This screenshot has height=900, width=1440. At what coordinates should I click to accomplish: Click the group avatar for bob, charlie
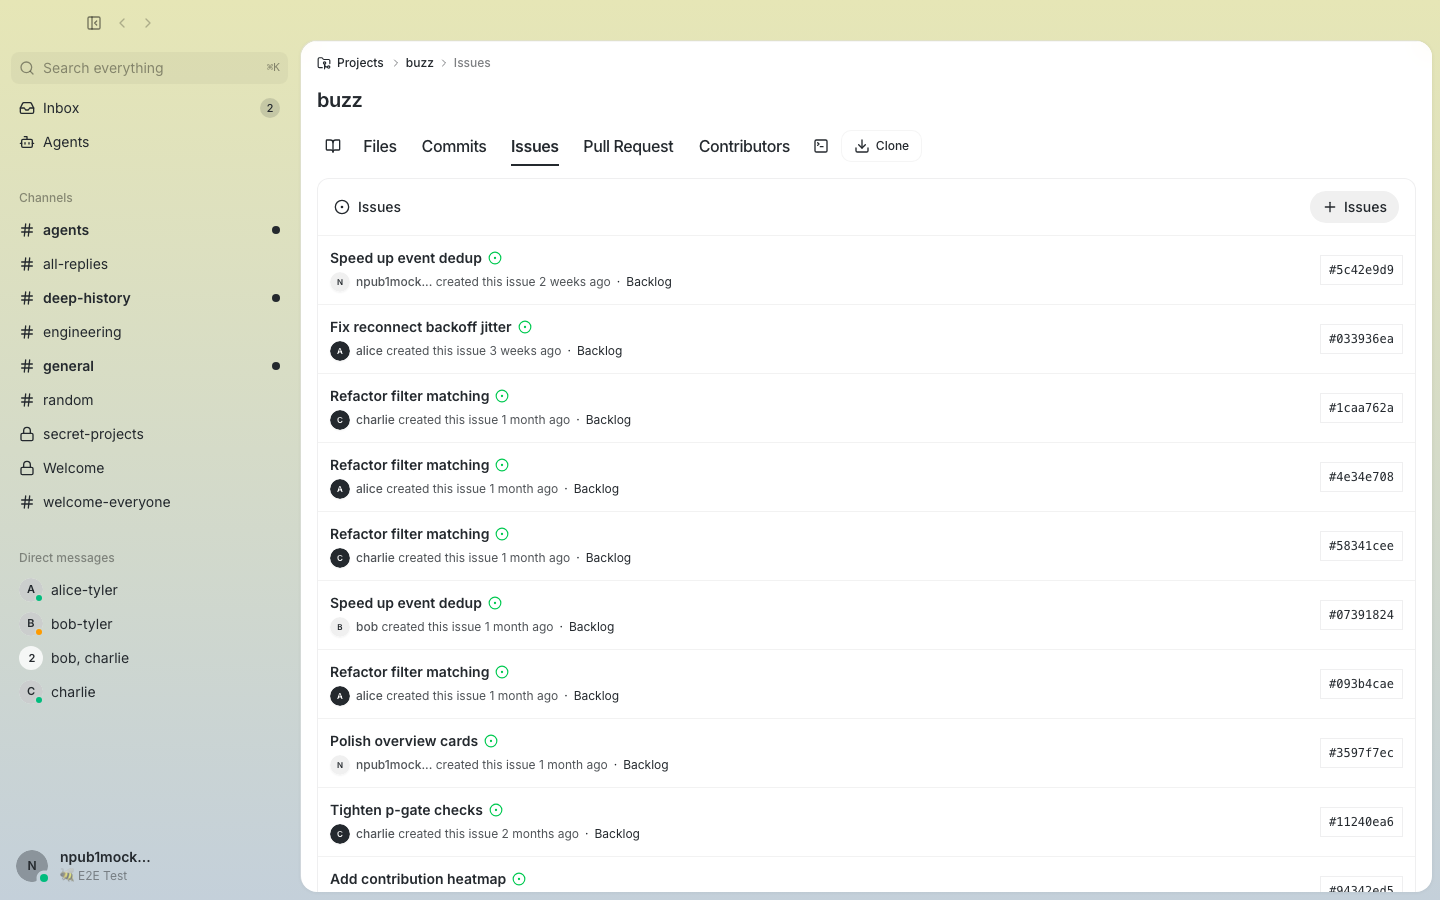tap(31, 658)
